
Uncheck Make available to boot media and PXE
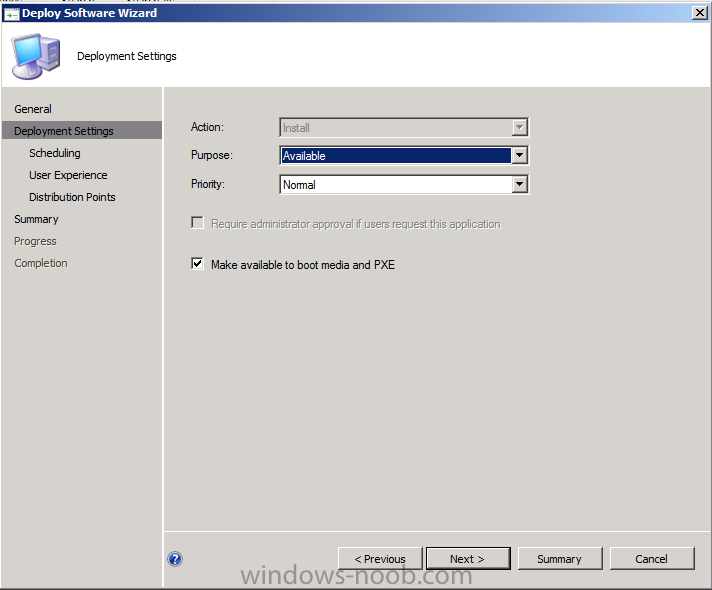[198, 265]
